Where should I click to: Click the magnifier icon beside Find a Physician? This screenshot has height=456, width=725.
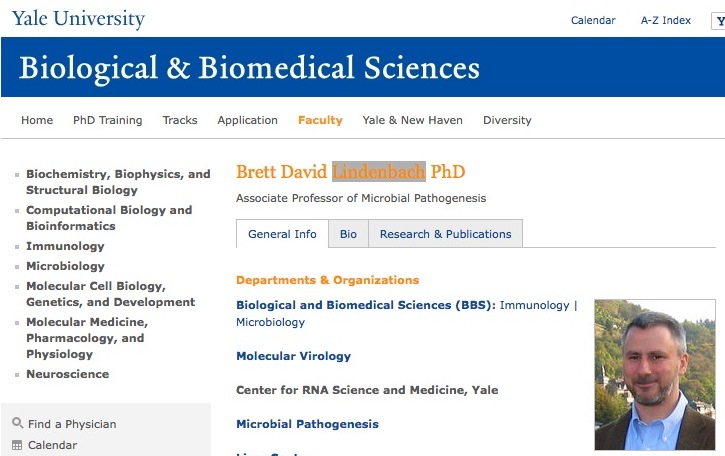click(x=17, y=424)
